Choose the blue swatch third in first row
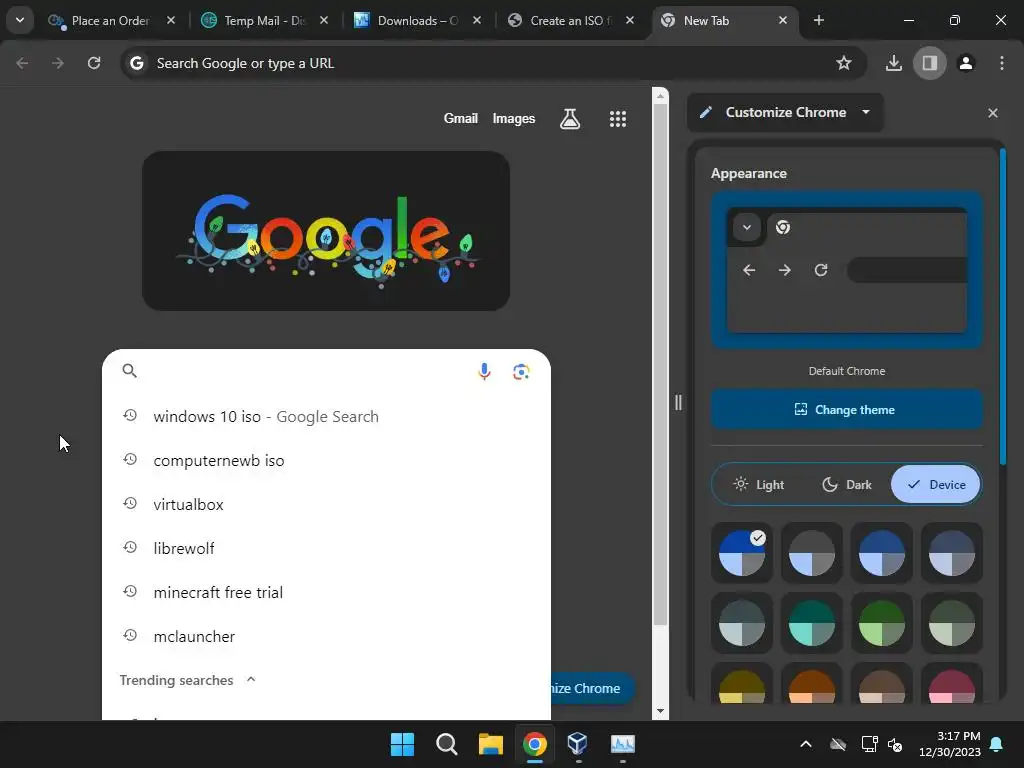This screenshot has width=1024, height=768. (x=882, y=553)
